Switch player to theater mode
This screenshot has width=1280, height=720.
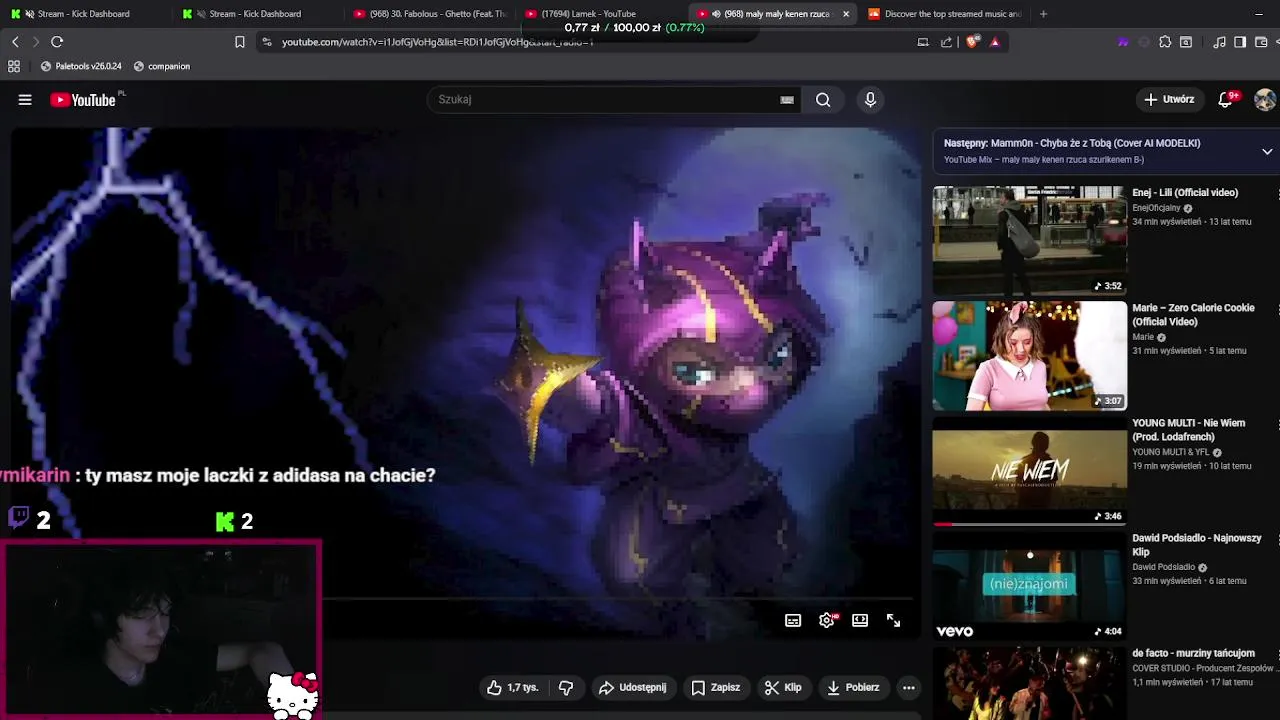click(860, 621)
